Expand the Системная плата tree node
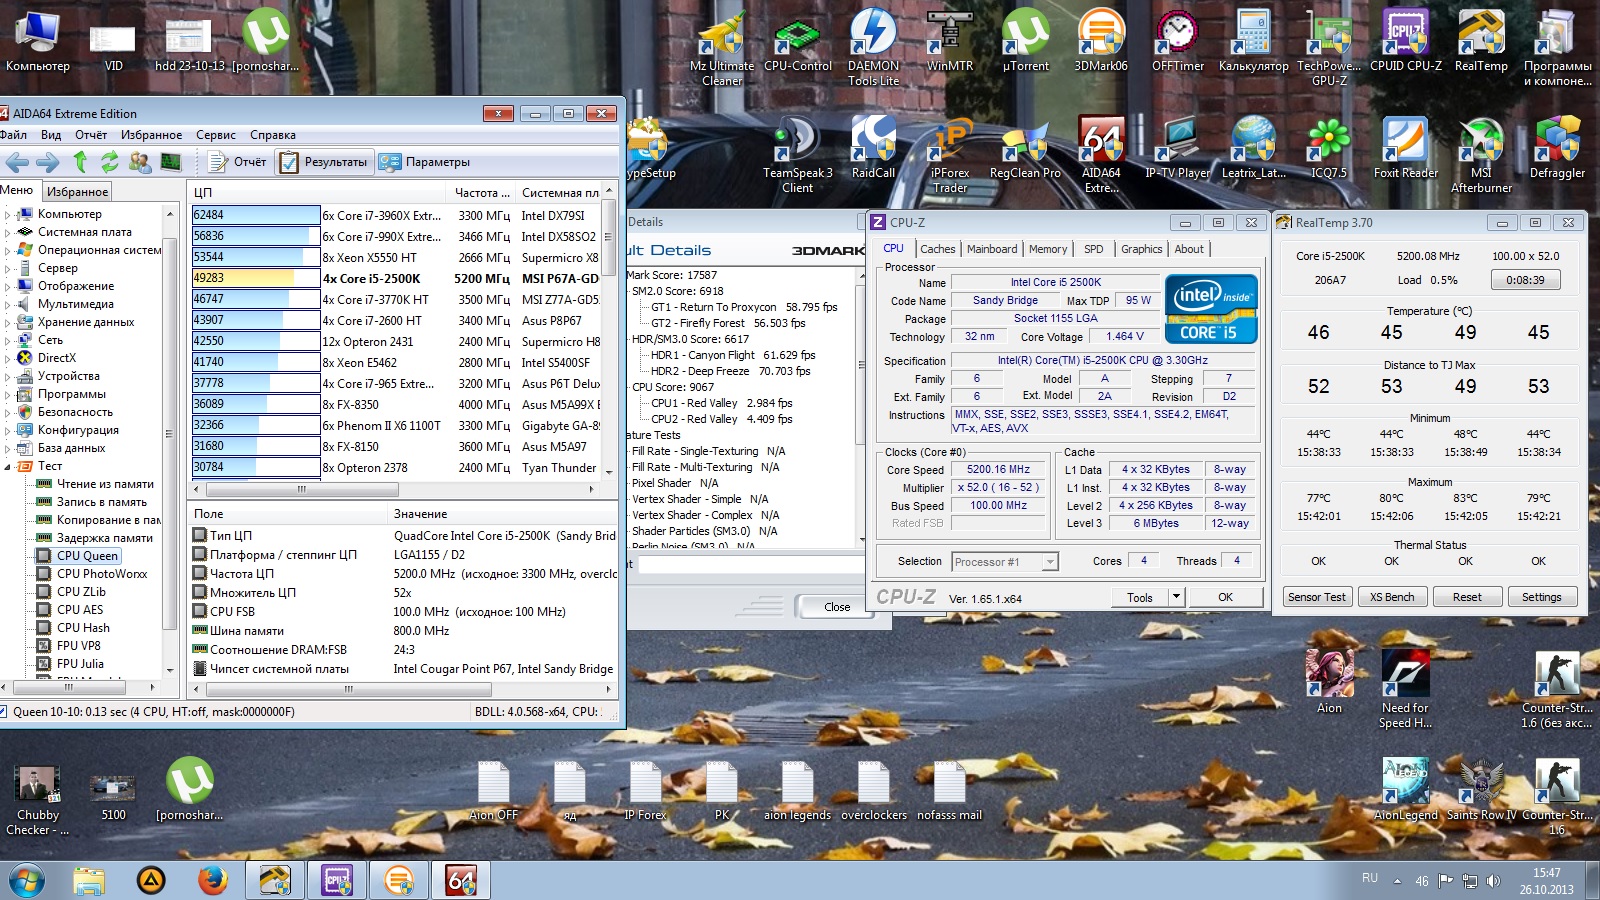1600x900 pixels. click(8, 232)
